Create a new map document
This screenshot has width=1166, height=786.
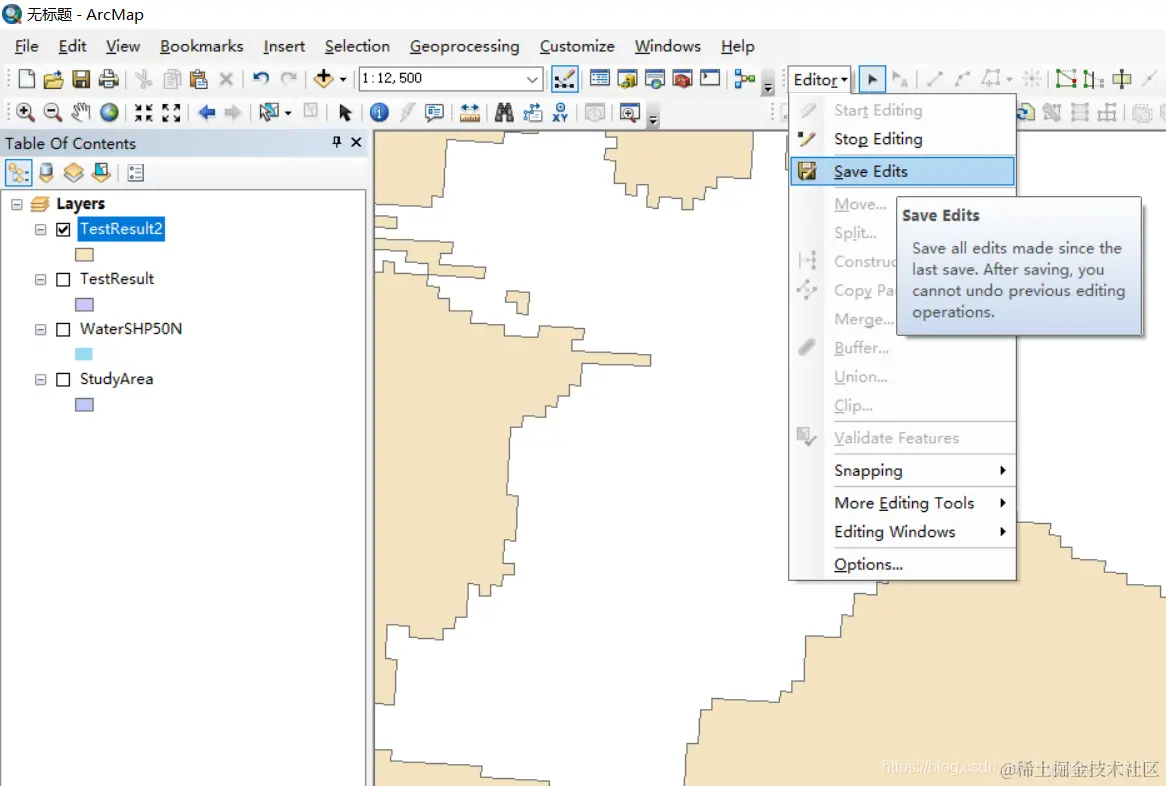[x=27, y=79]
